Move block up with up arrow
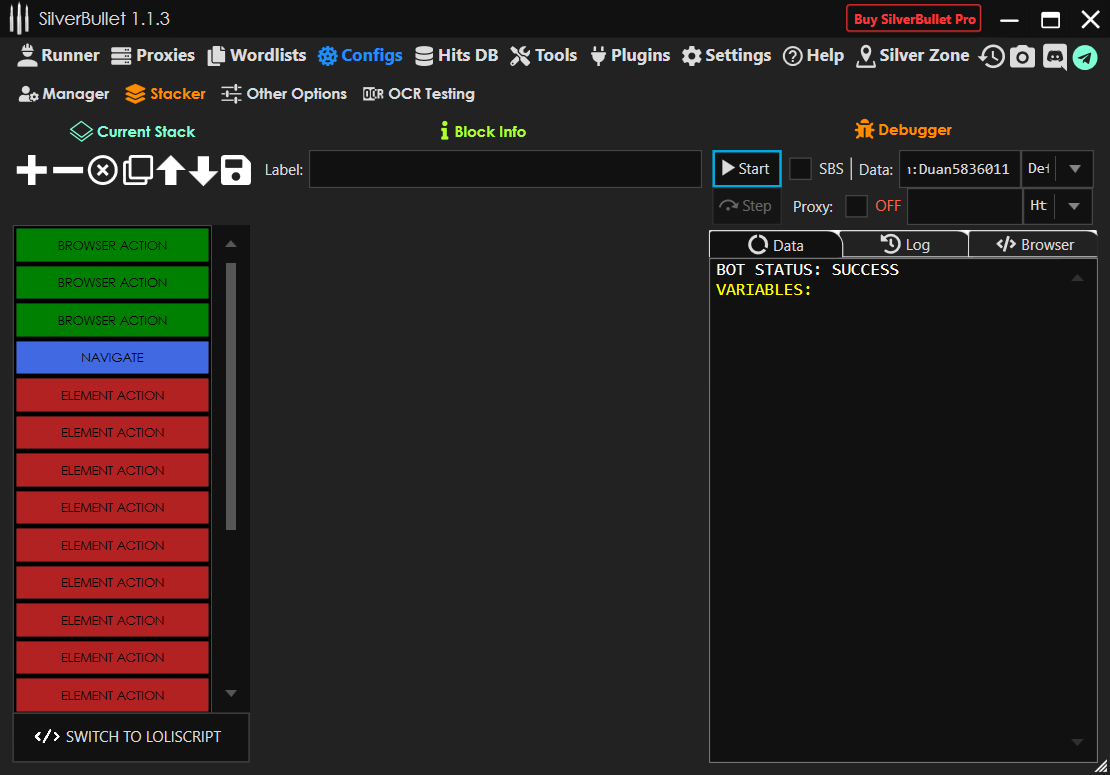 tap(171, 170)
